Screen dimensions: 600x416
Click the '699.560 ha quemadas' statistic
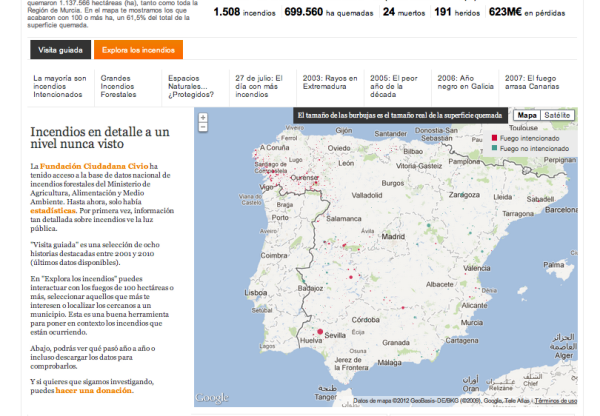[x=329, y=12]
